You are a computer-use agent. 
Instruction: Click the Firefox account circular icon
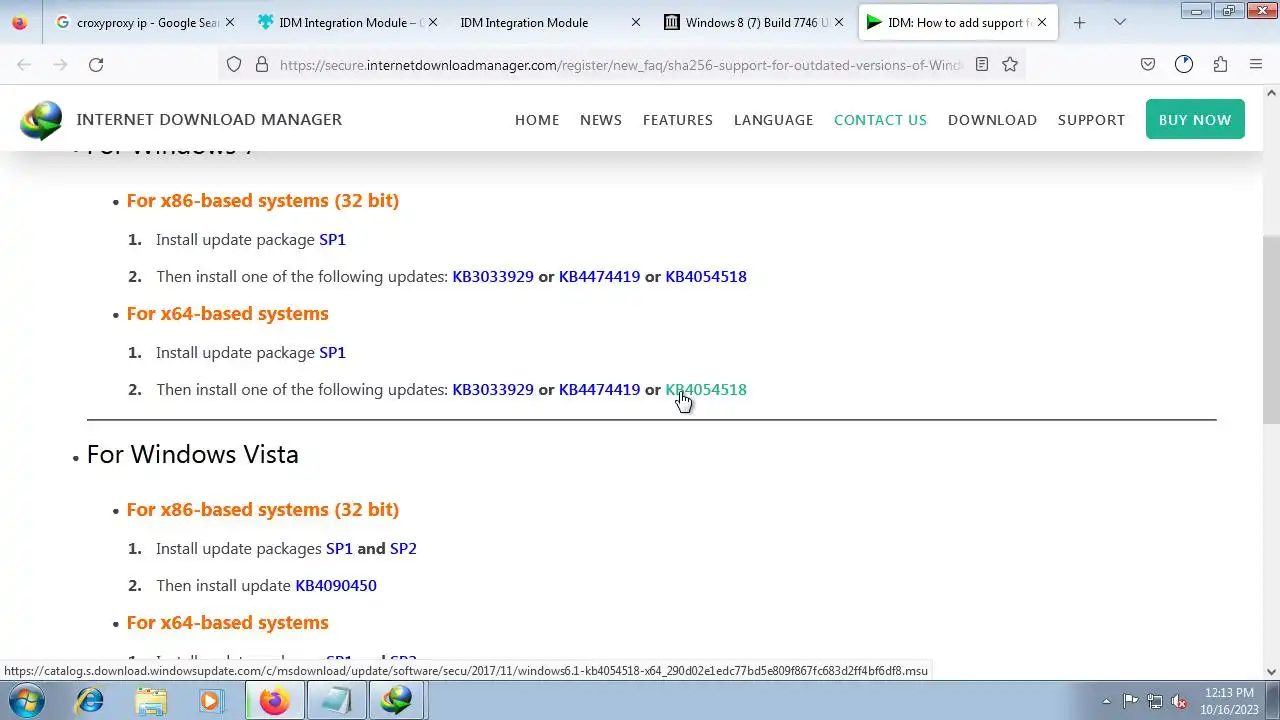click(x=1184, y=64)
